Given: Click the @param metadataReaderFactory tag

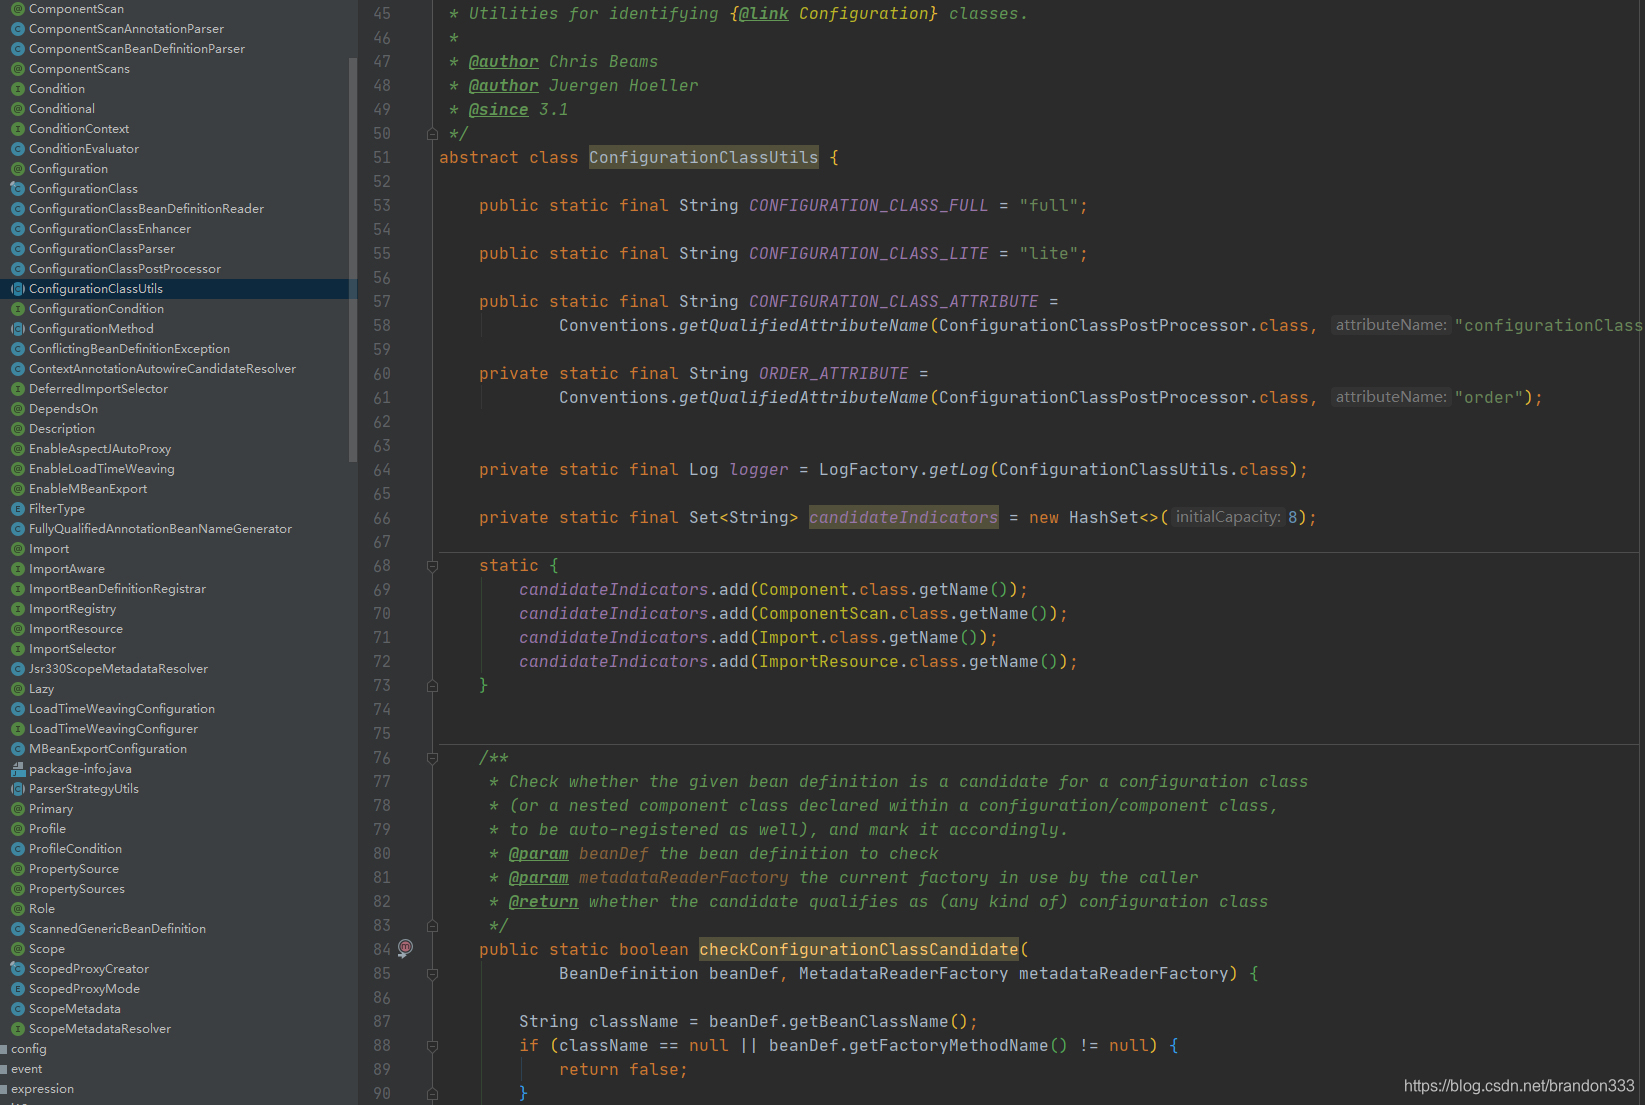Looking at the screenshot, I should 538,878.
